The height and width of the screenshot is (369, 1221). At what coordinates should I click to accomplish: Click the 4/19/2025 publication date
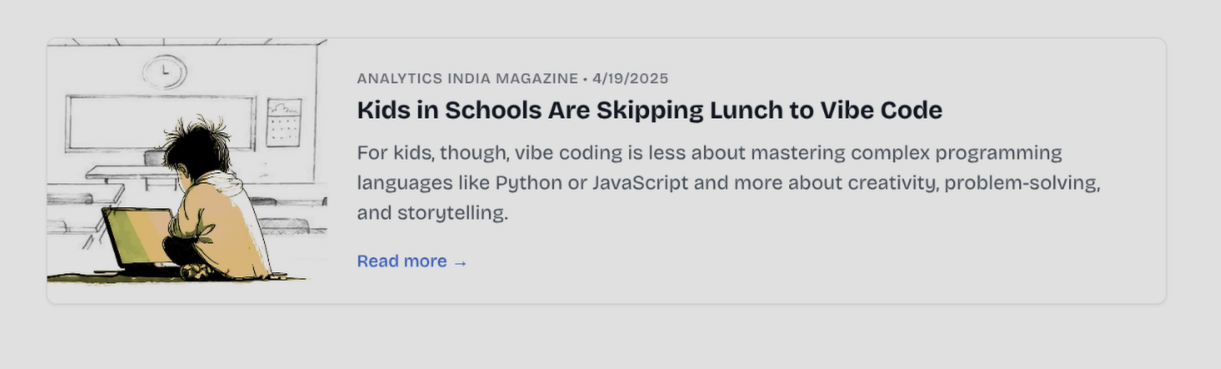pos(630,78)
